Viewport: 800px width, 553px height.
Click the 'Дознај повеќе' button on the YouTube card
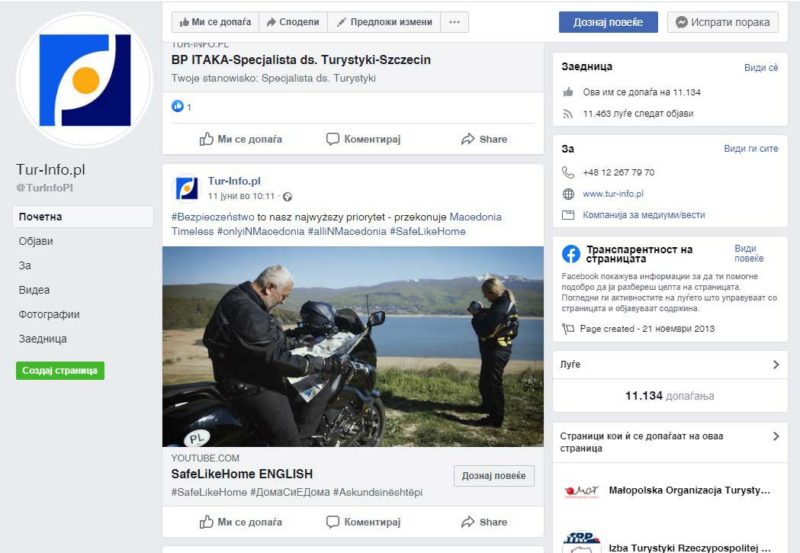[x=493, y=475]
